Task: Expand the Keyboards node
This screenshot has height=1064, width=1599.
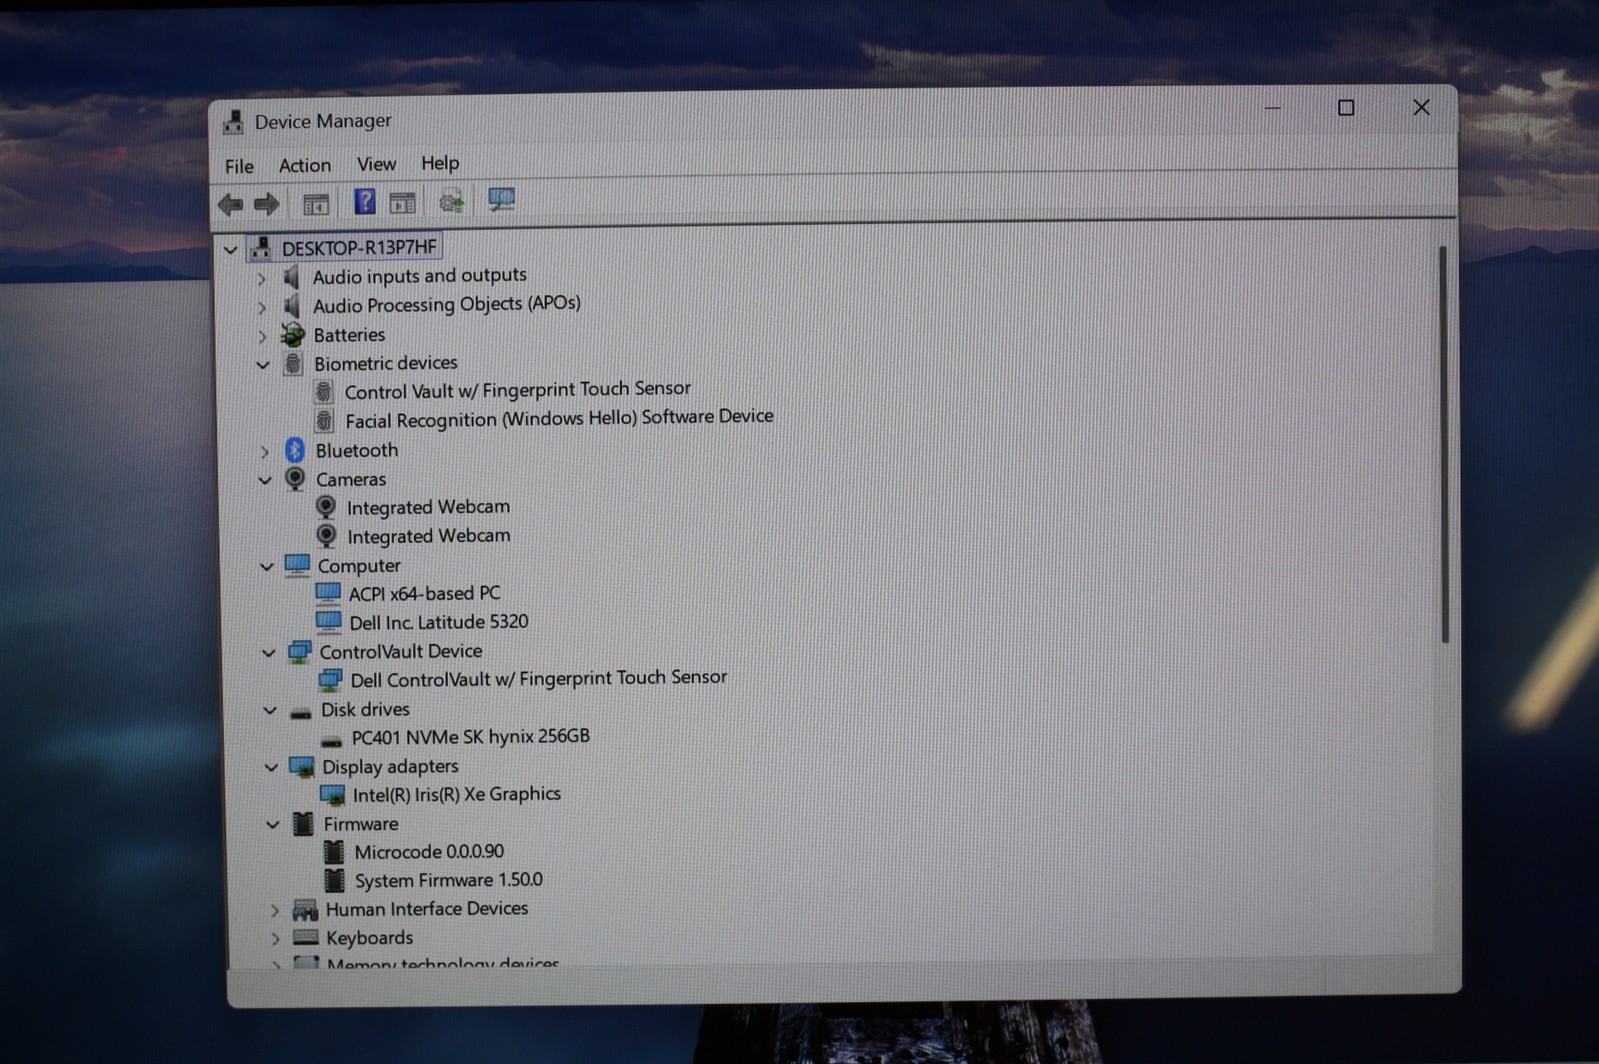Action: (x=276, y=939)
